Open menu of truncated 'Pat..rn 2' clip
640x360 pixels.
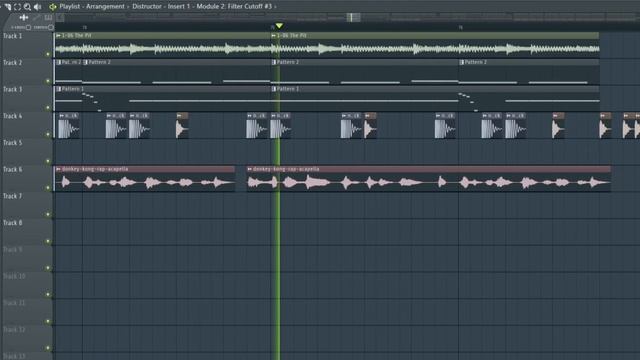(x=58, y=62)
